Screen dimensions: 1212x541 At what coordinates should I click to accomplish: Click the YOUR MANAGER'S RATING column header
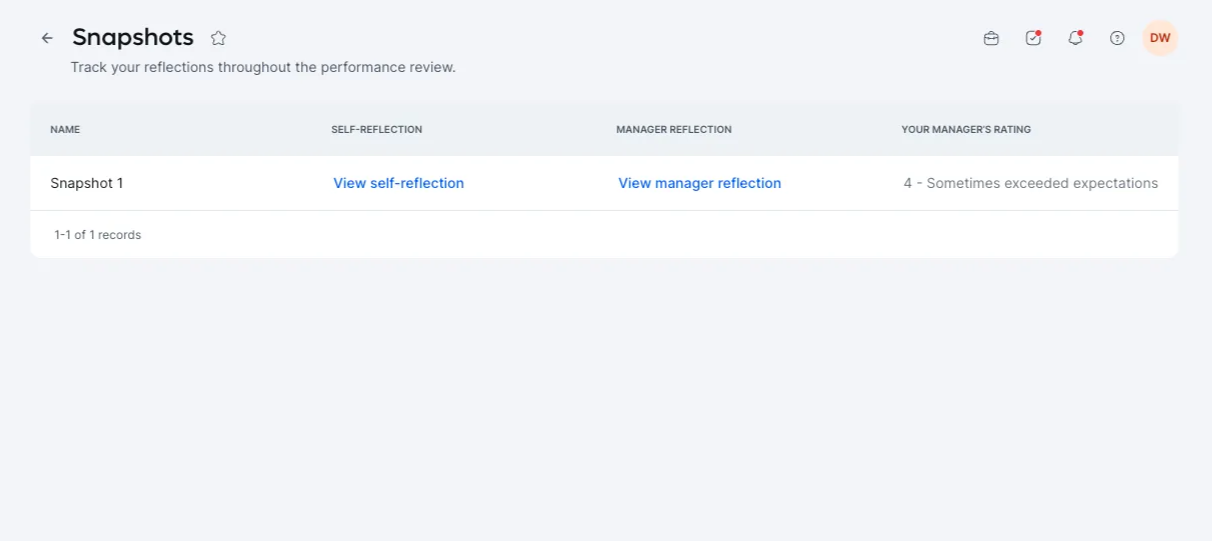click(966, 129)
